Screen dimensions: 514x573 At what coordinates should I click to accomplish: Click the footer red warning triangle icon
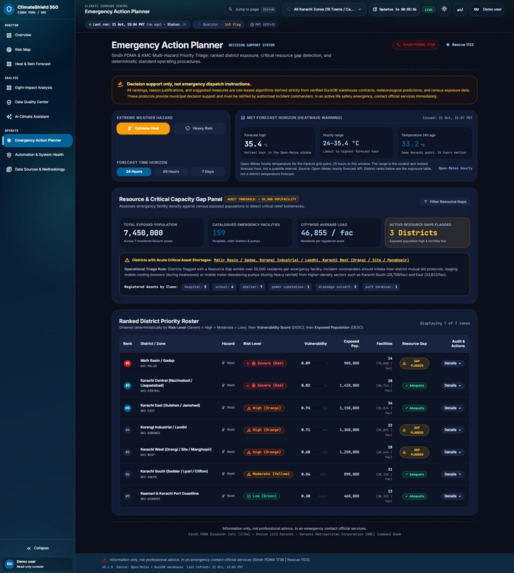click(x=105, y=560)
